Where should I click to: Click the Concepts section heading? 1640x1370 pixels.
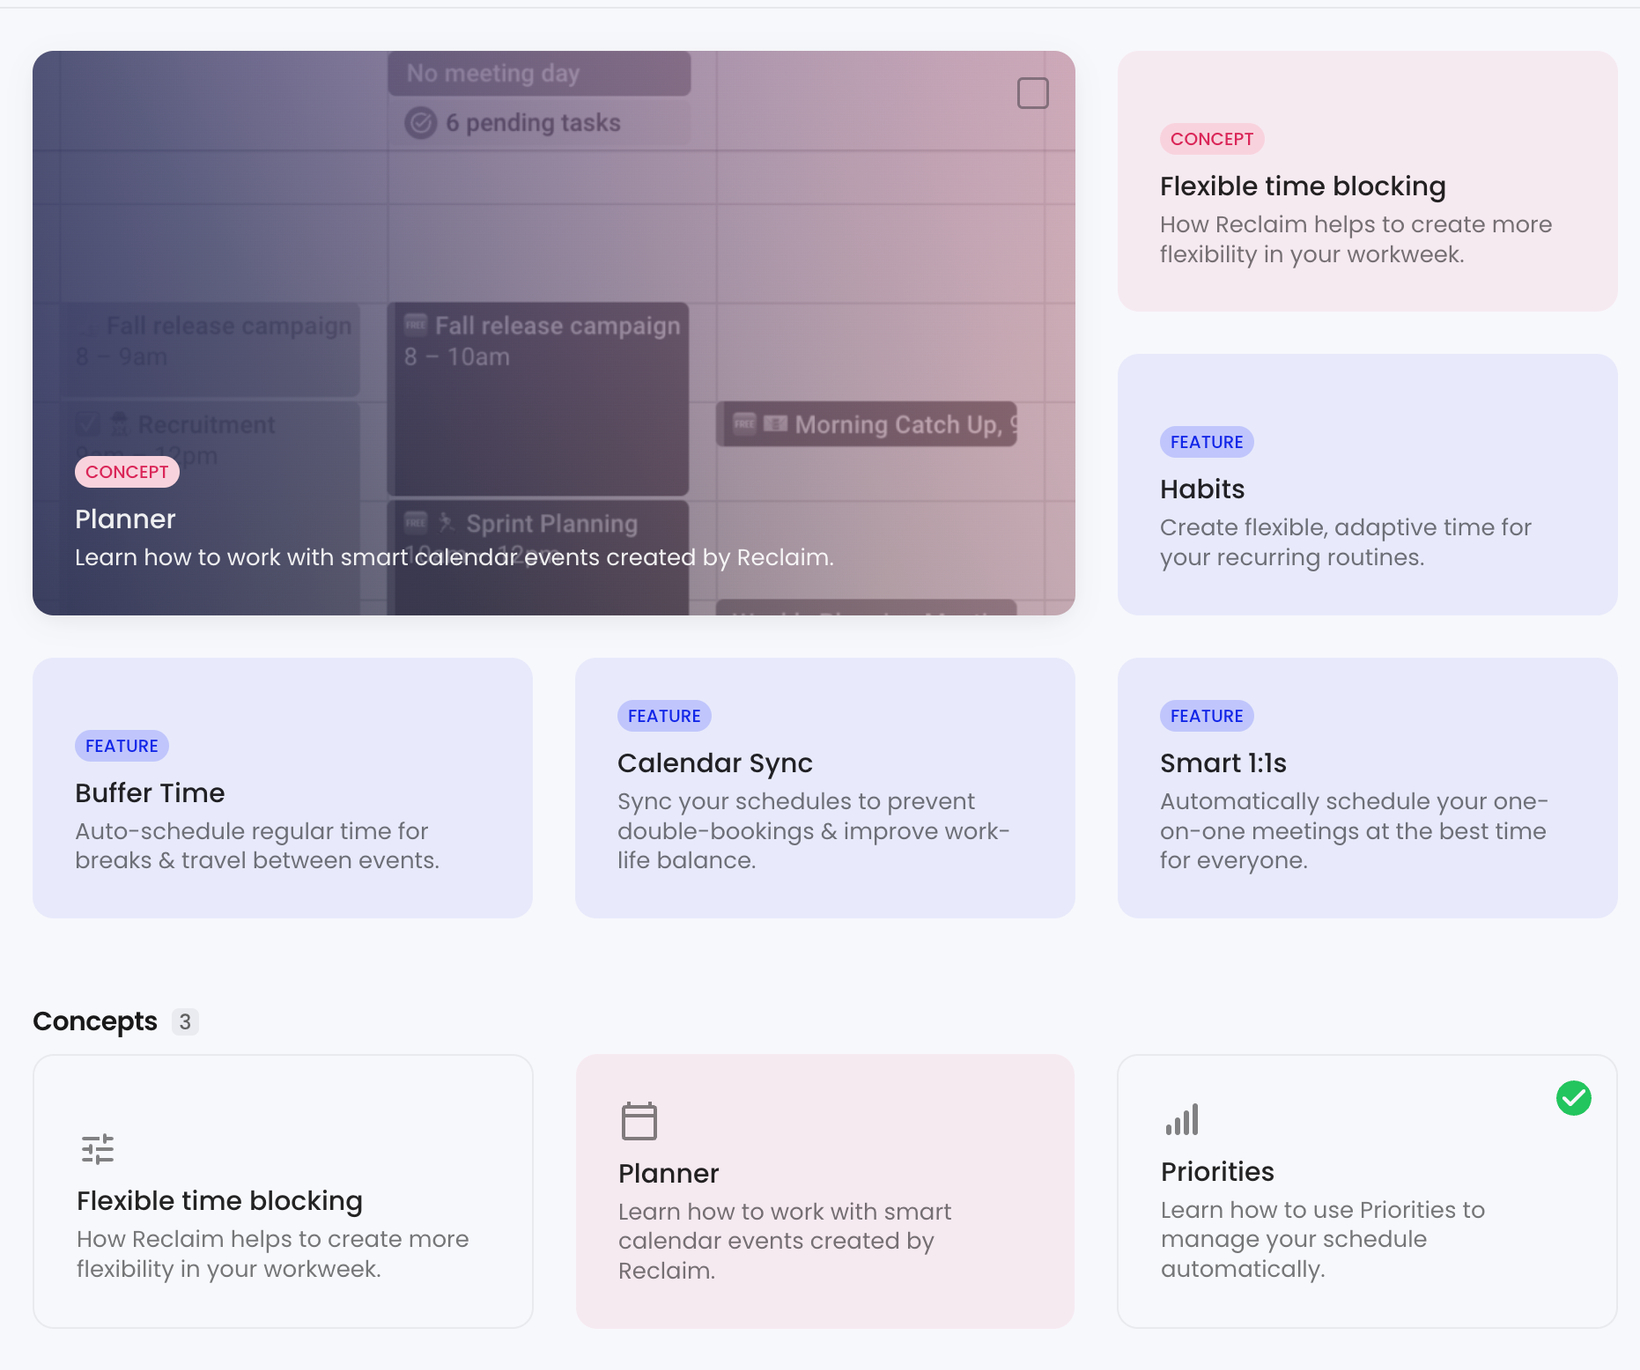(95, 1021)
